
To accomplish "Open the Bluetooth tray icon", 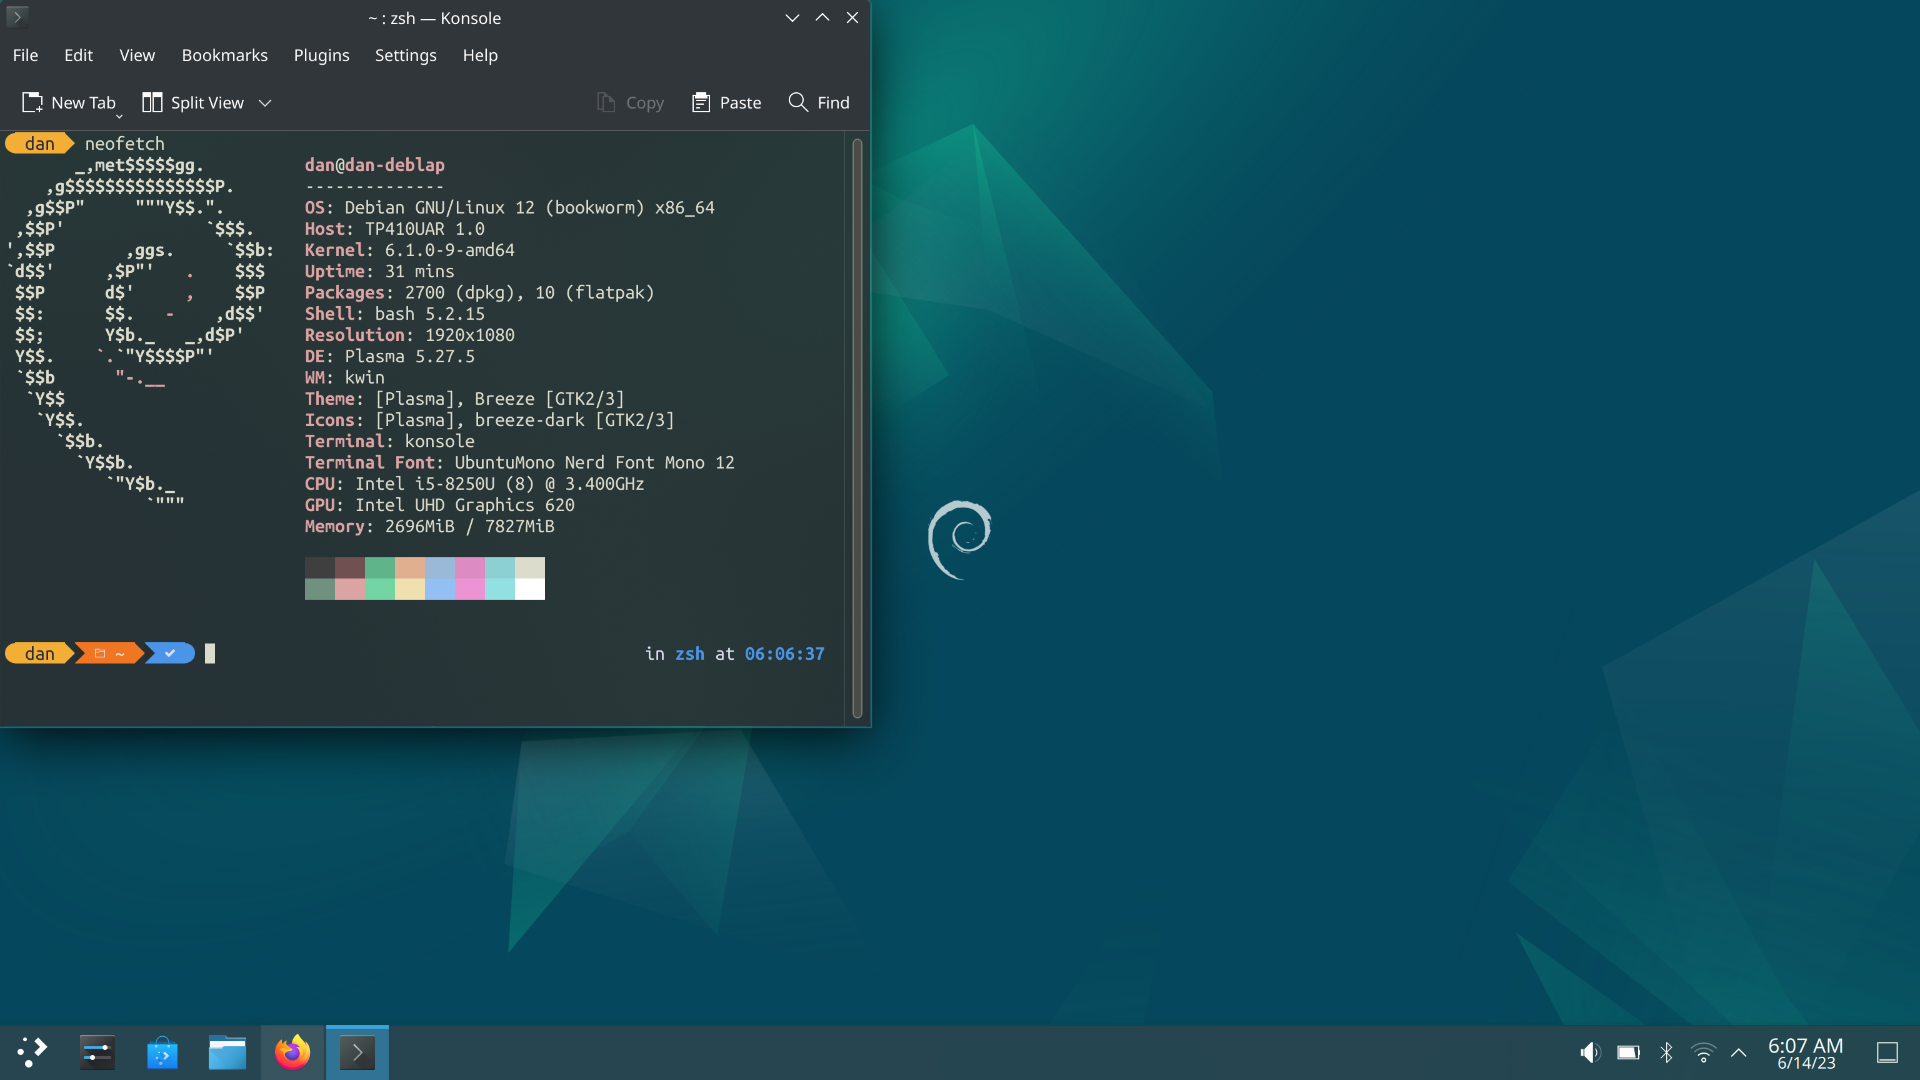I will click(1666, 1052).
